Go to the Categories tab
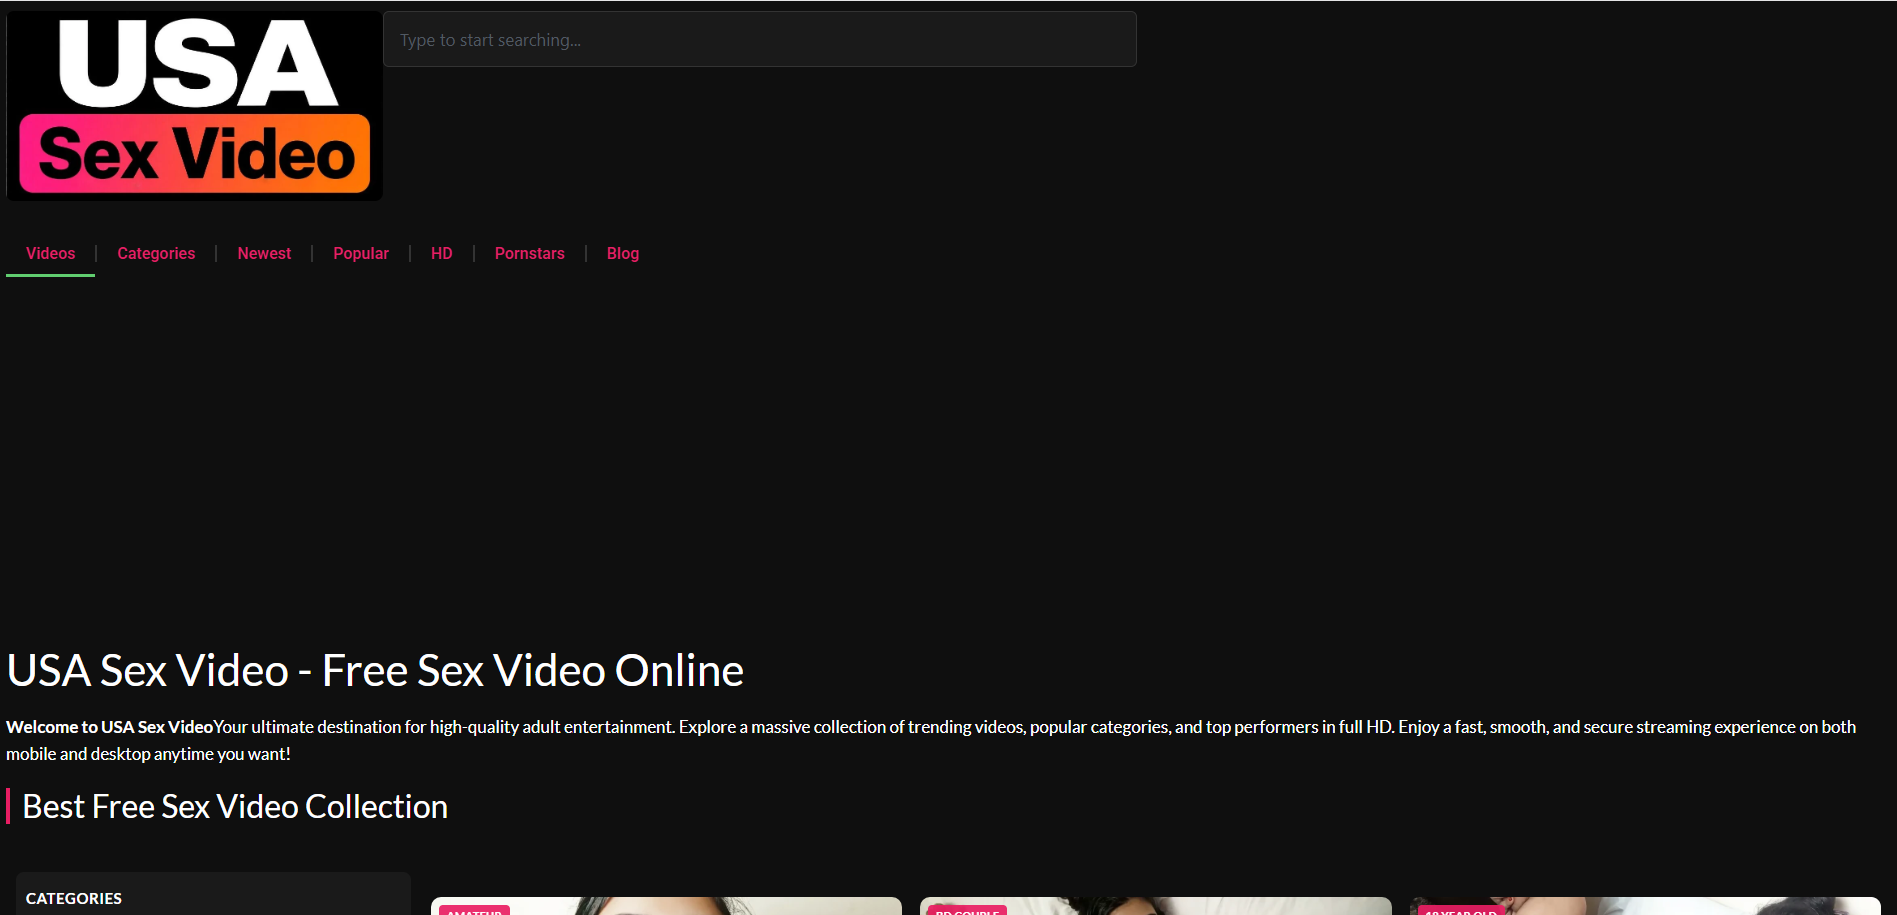 click(156, 254)
